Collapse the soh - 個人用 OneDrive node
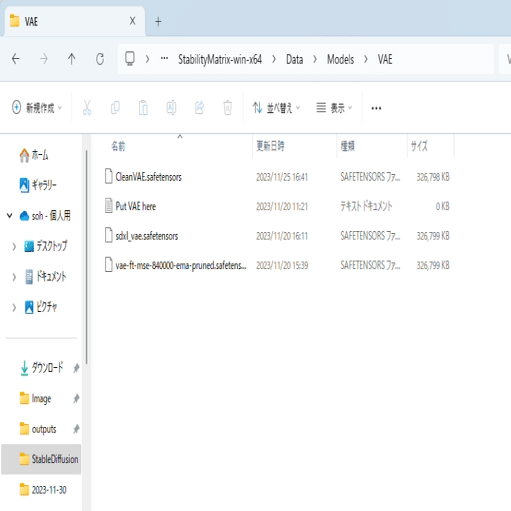This screenshot has height=511, width=511. [10, 216]
